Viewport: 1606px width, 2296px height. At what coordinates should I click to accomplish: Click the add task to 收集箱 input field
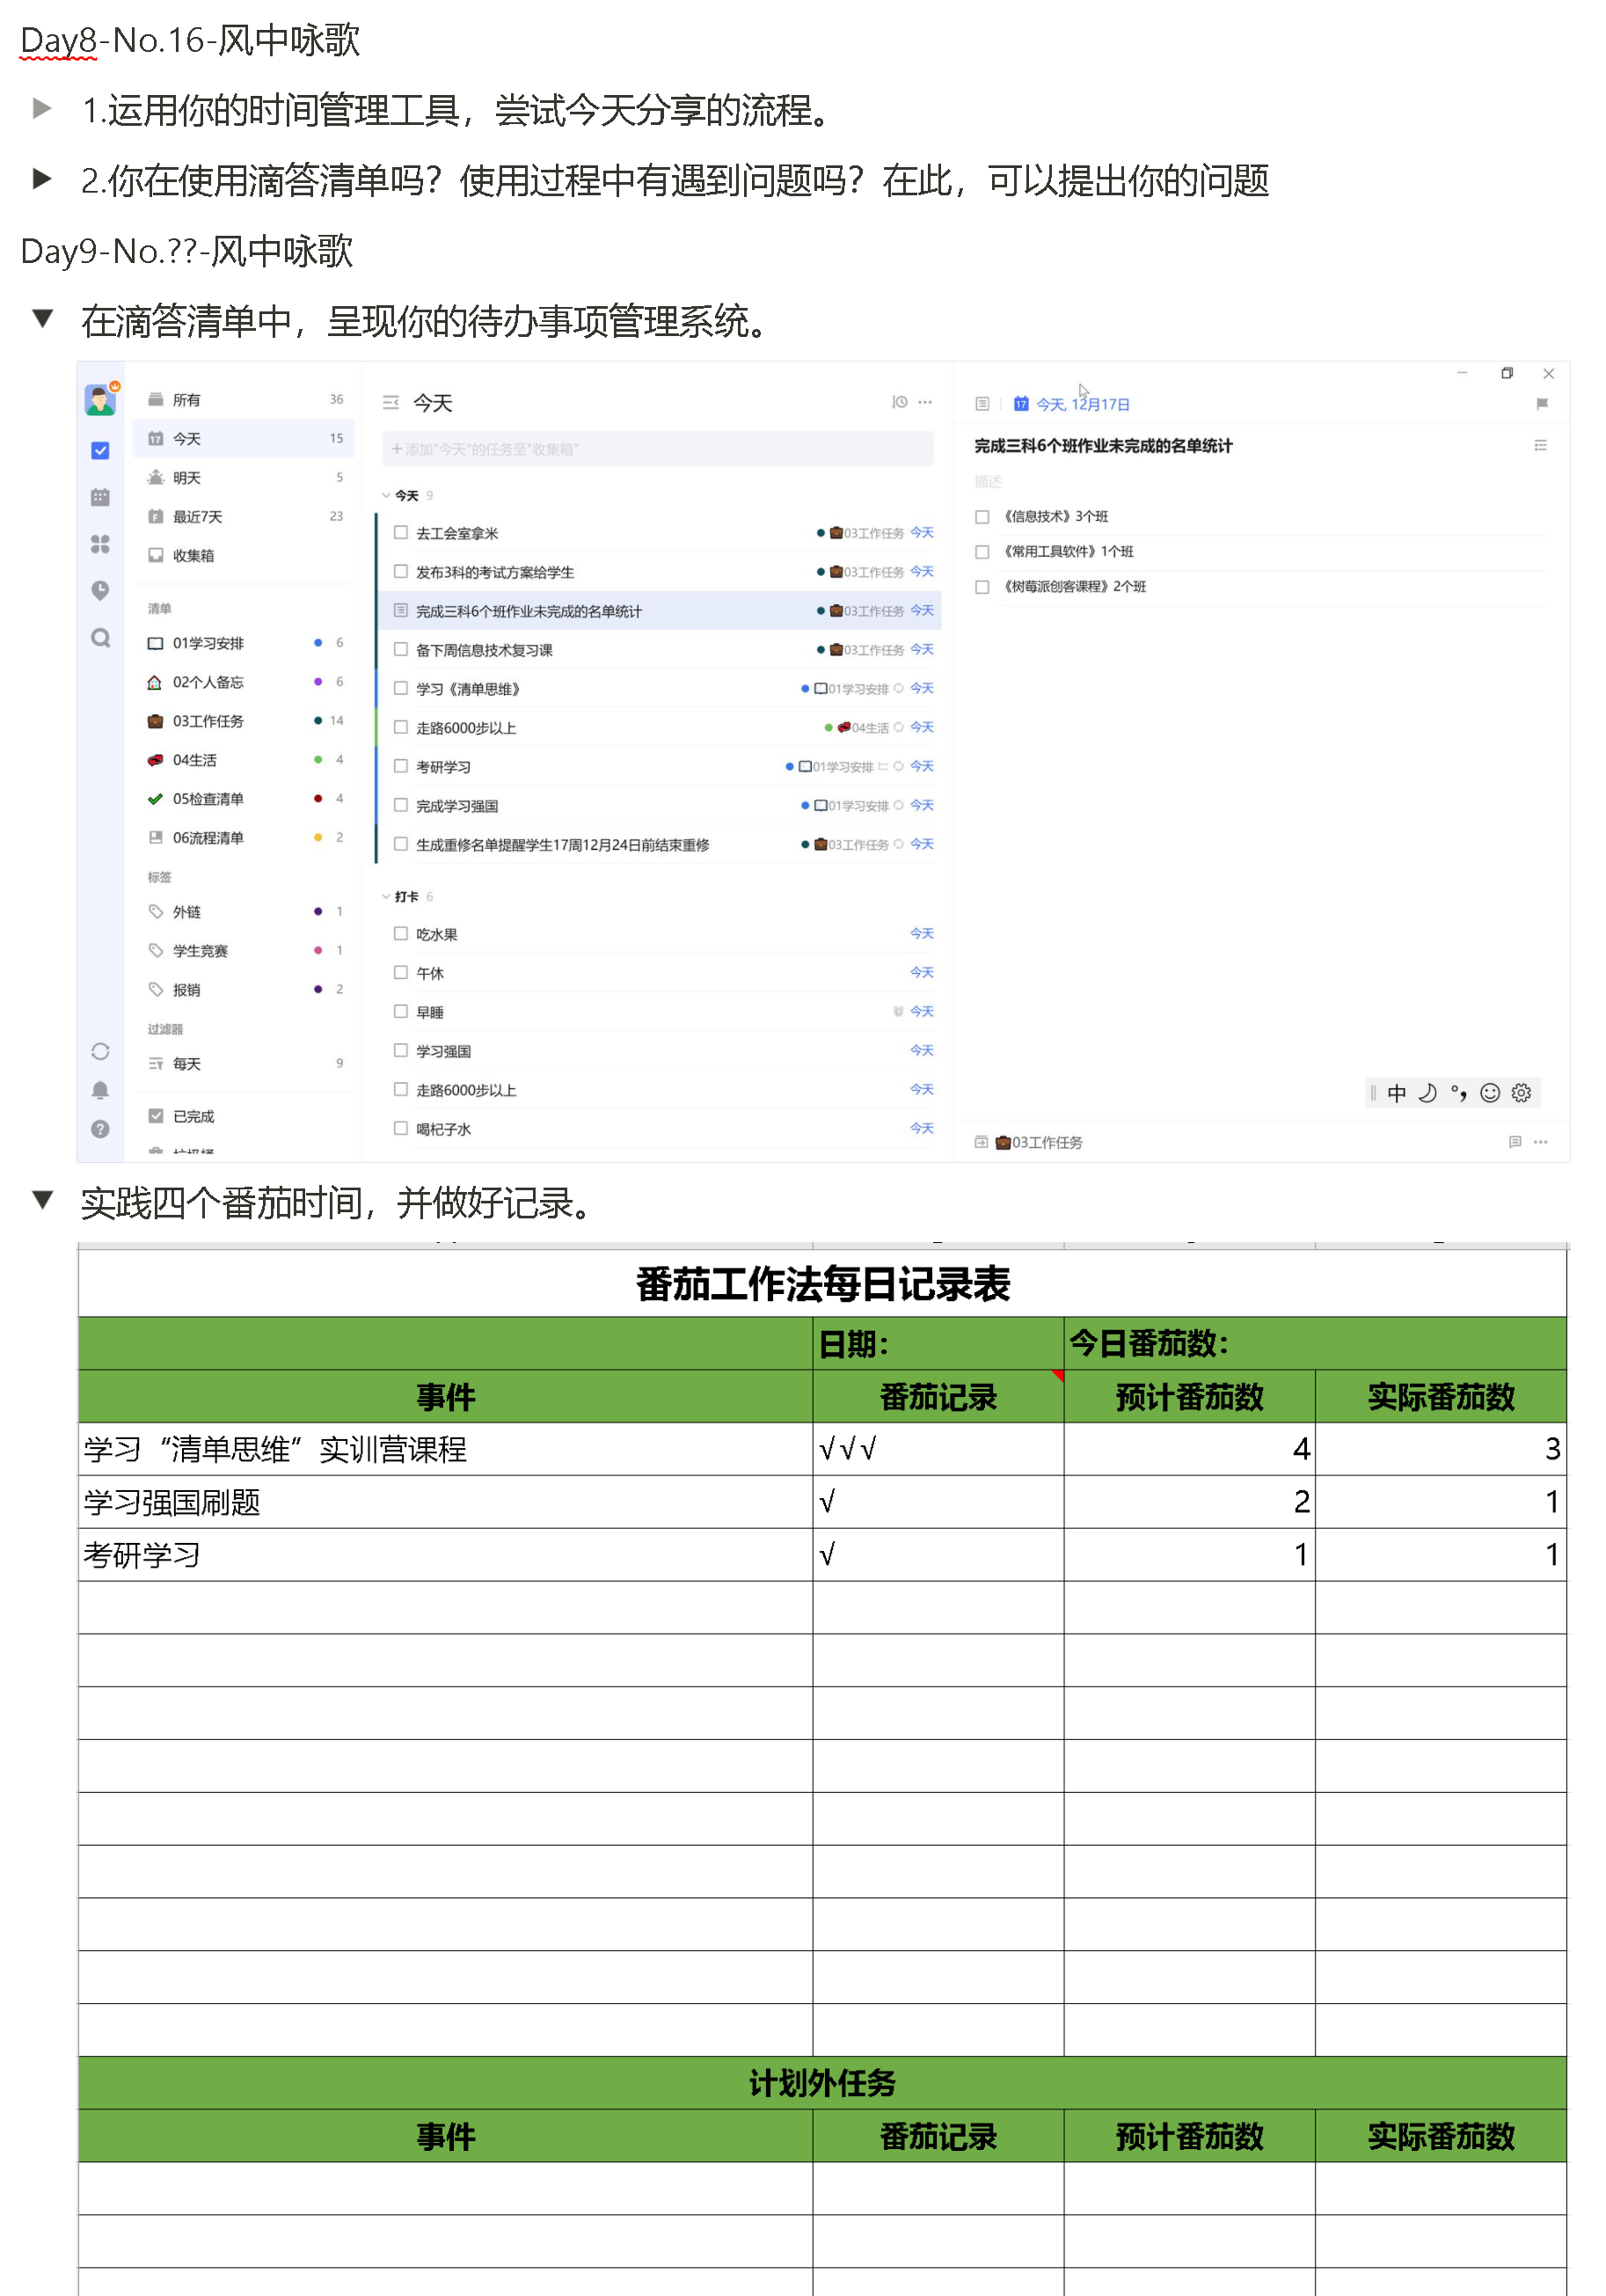coord(658,449)
